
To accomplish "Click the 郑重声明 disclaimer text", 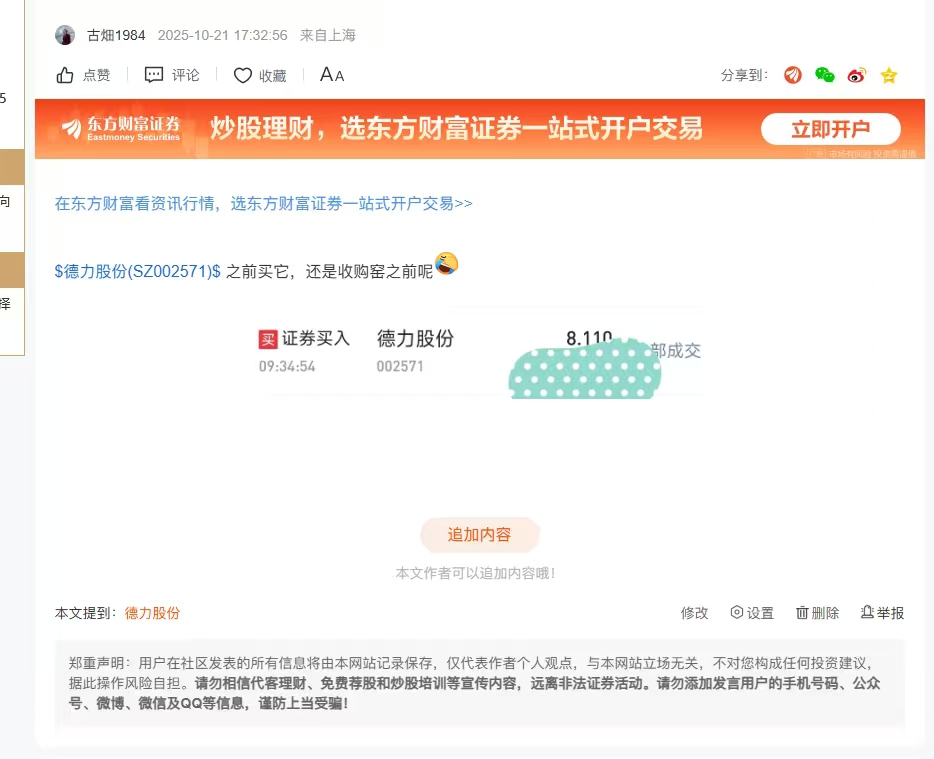I will (474, 683).
